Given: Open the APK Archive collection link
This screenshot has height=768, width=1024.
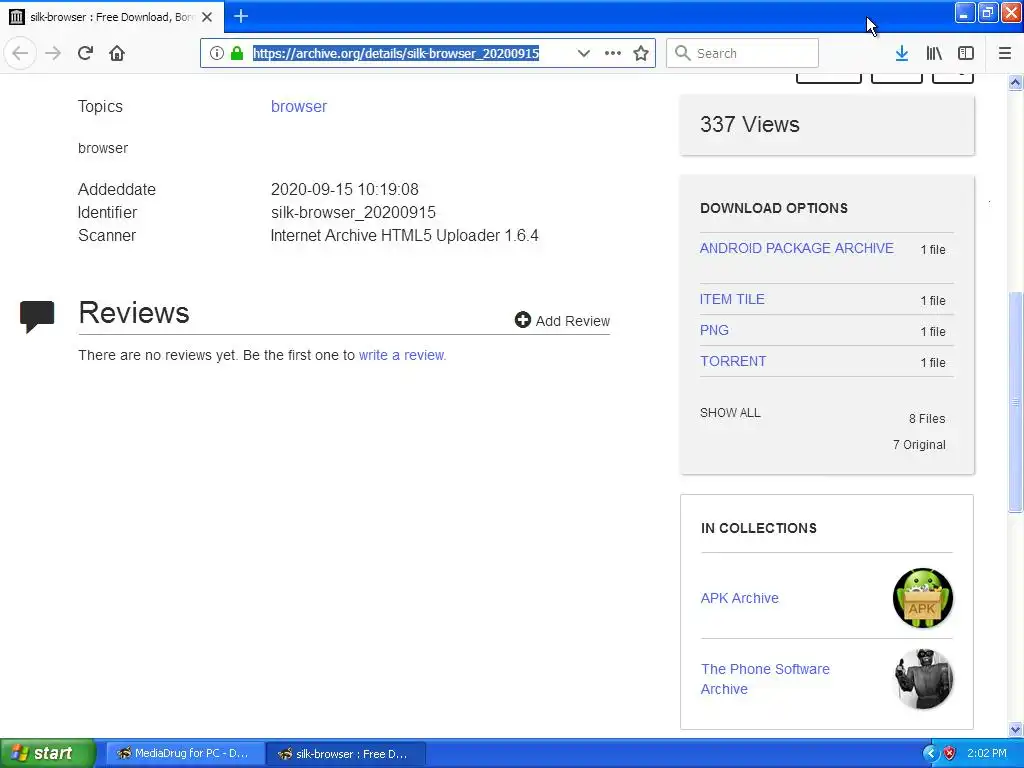Looking at the screenshot, I should (740, 598).
